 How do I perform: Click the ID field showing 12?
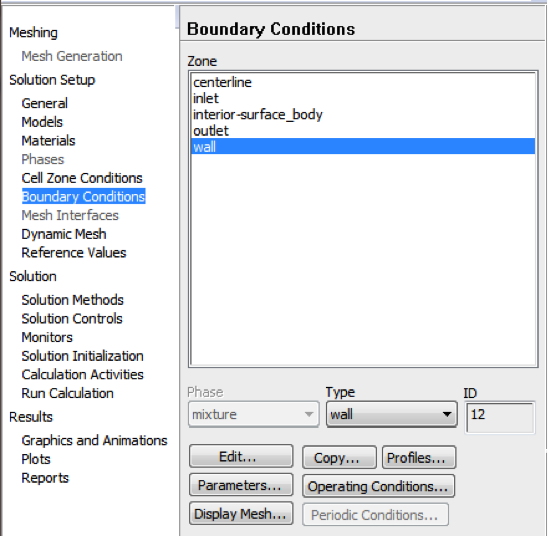pyautogui.click(x=500, y=417)
